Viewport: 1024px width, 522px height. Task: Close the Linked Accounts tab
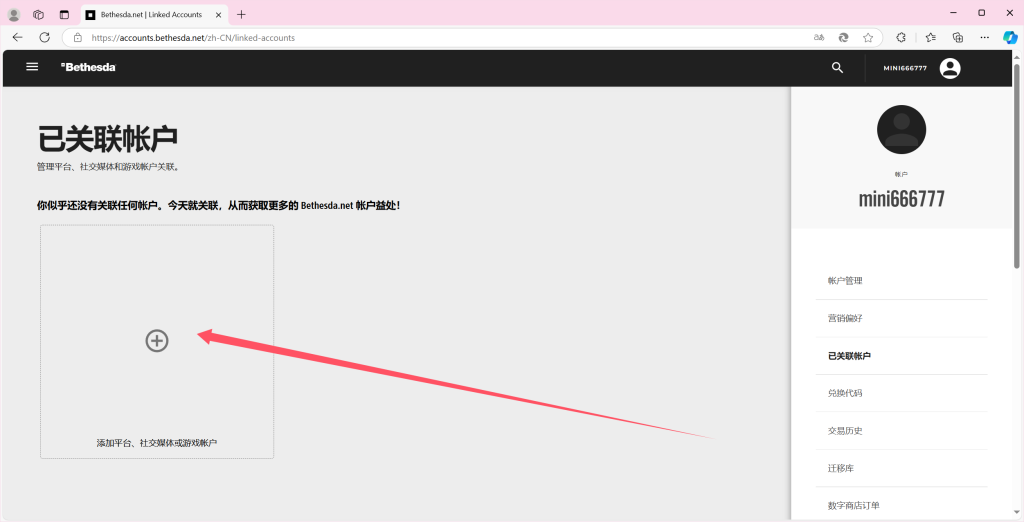[219, 14]
